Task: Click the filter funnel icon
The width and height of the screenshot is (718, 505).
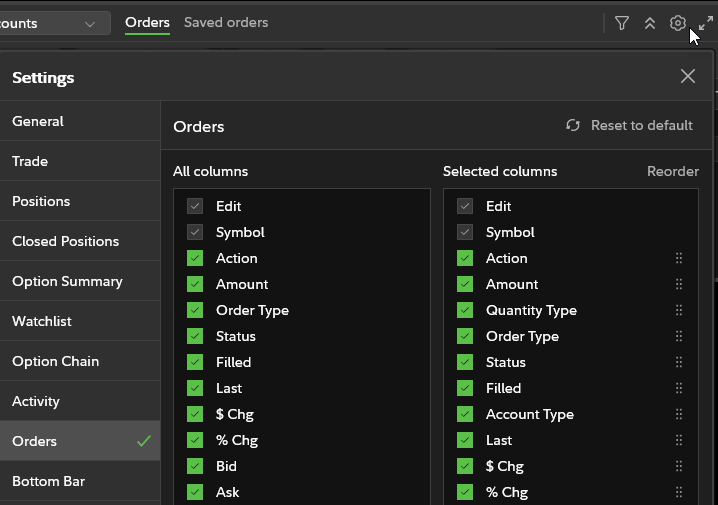Action: pyautogui.click(x=622, y=23)
